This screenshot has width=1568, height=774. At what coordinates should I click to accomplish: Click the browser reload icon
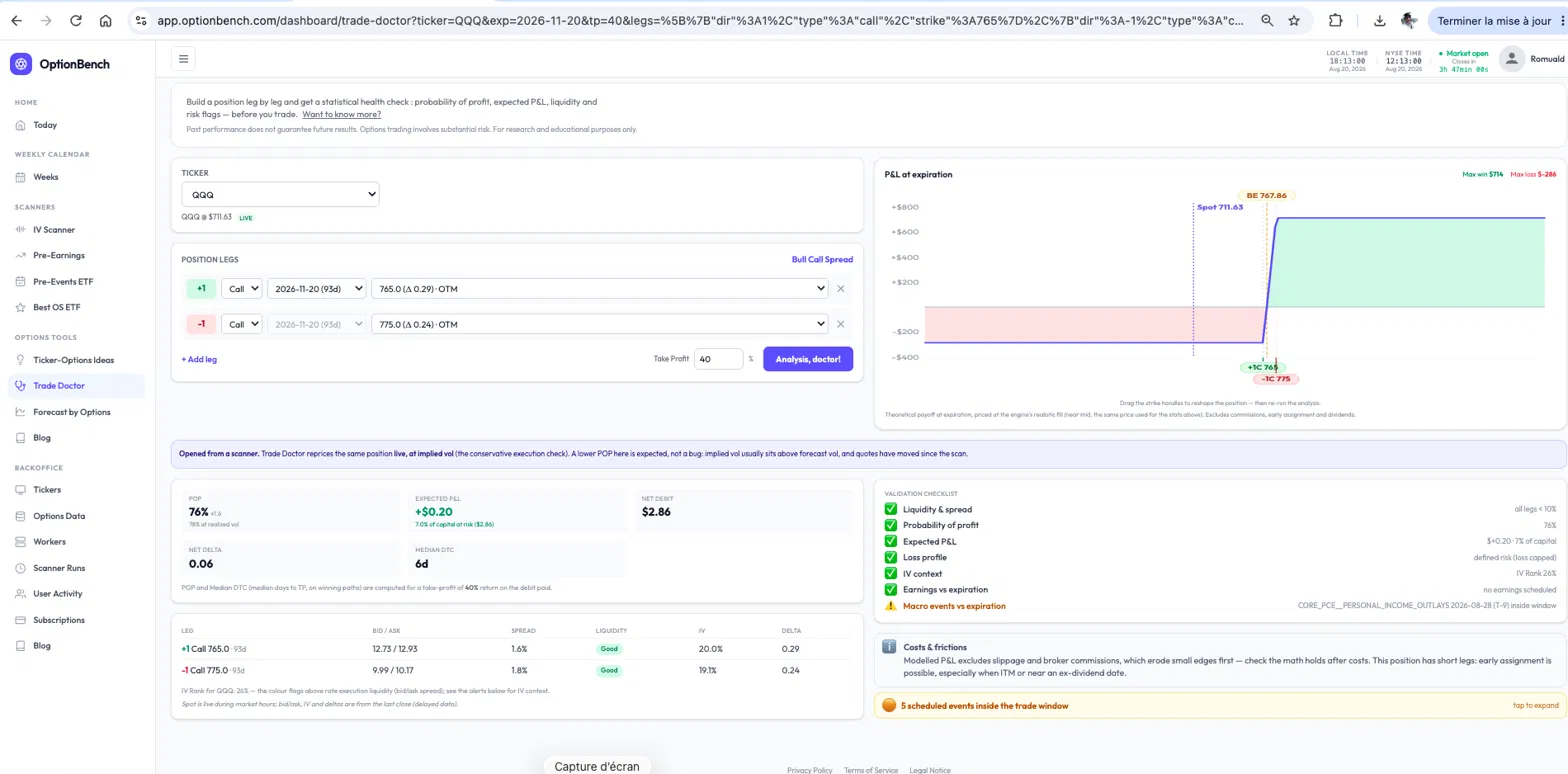click(76, 20)
